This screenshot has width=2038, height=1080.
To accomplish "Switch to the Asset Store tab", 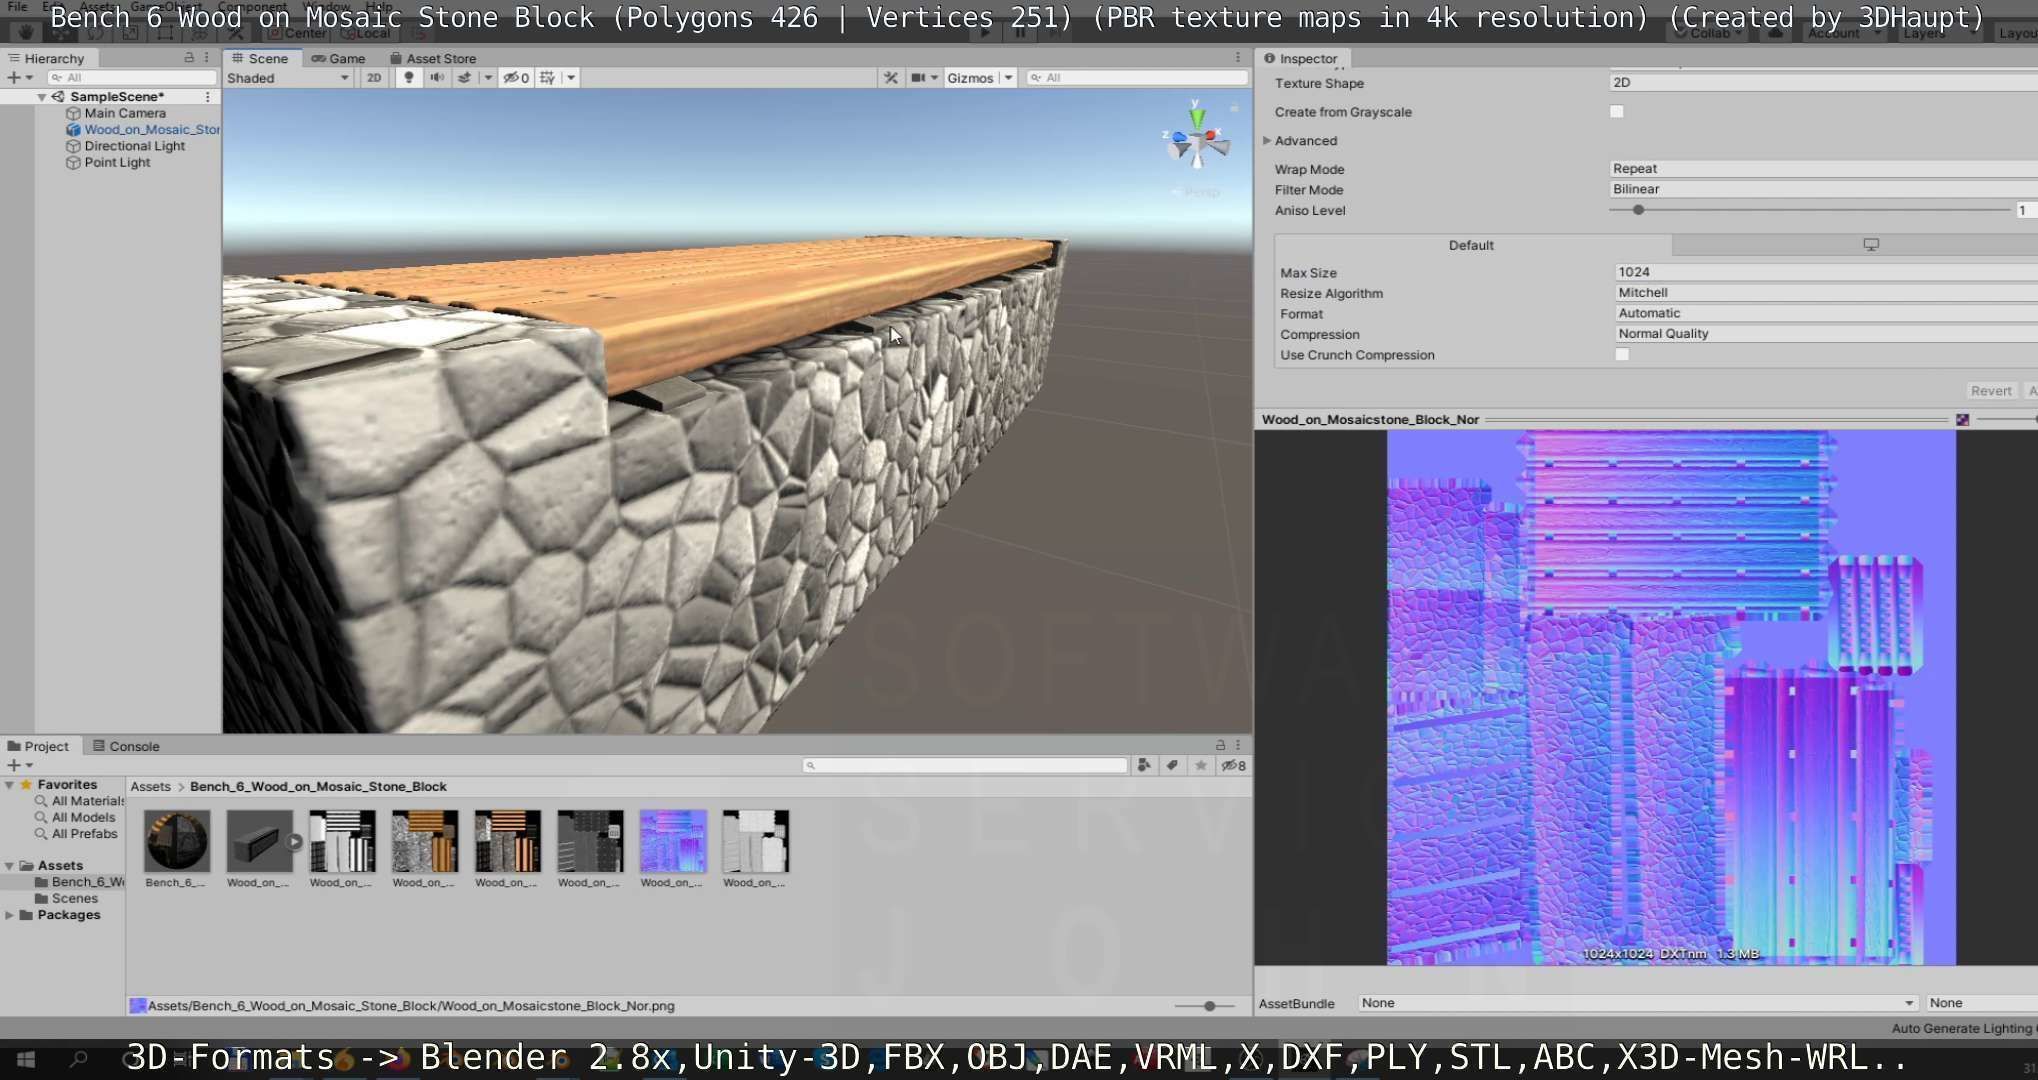I will click(x=433, y=58).
